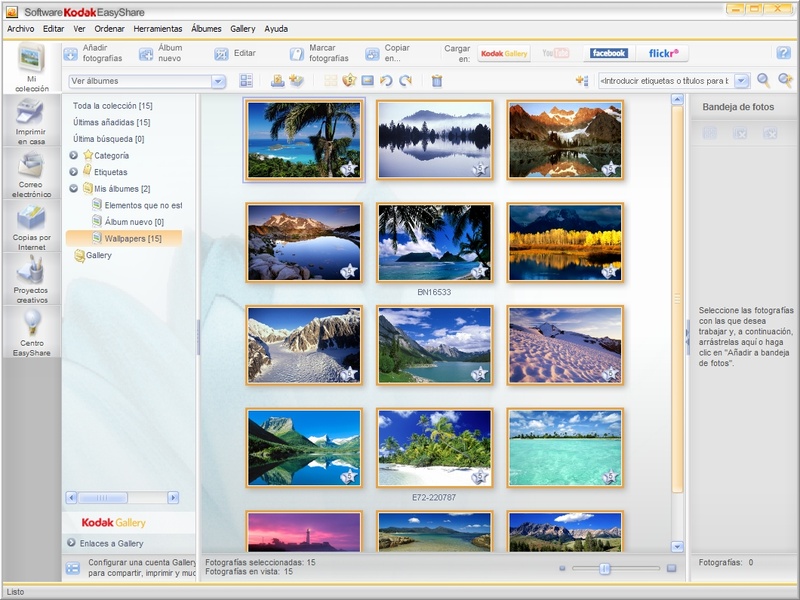800x600 pixels.
Task: Open the Herramientas menu
Action: pos(157,29)
